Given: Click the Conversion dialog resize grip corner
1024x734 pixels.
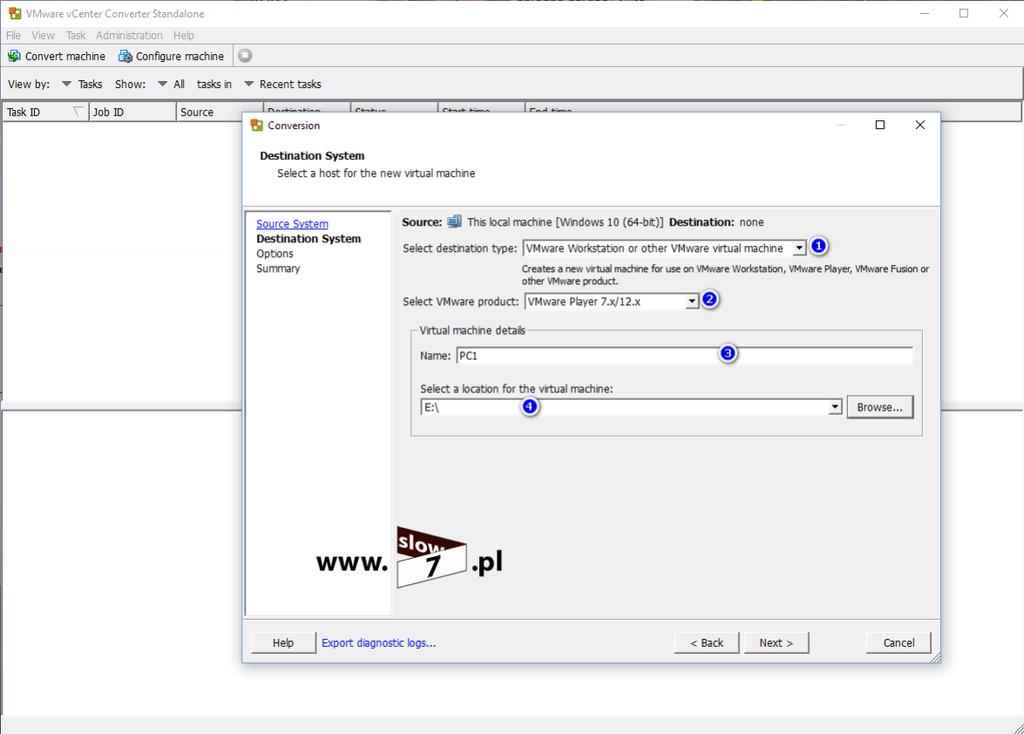Looking at the screenshot, I should pyautogui.click(x=935, y=658).
